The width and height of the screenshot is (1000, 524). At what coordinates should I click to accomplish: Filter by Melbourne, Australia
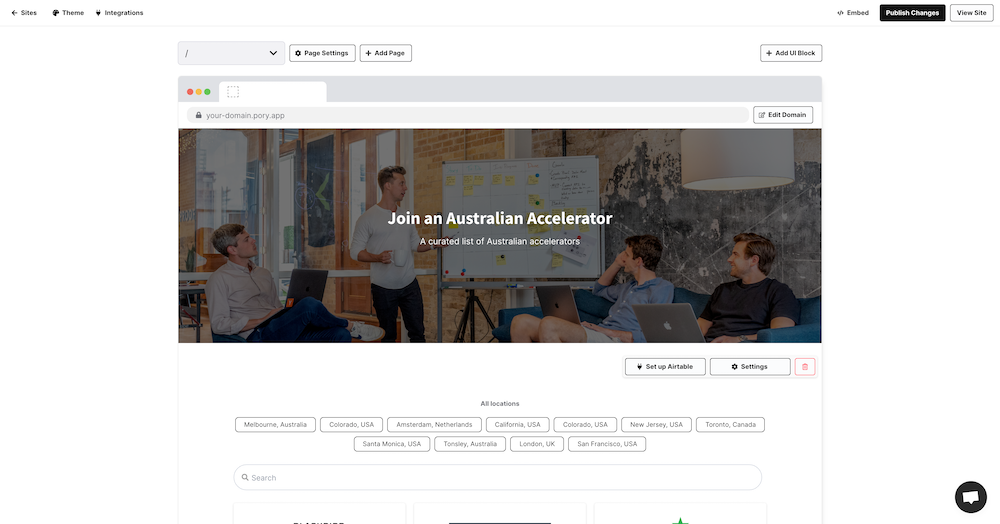pyautogui.click(x=275, y=425)
